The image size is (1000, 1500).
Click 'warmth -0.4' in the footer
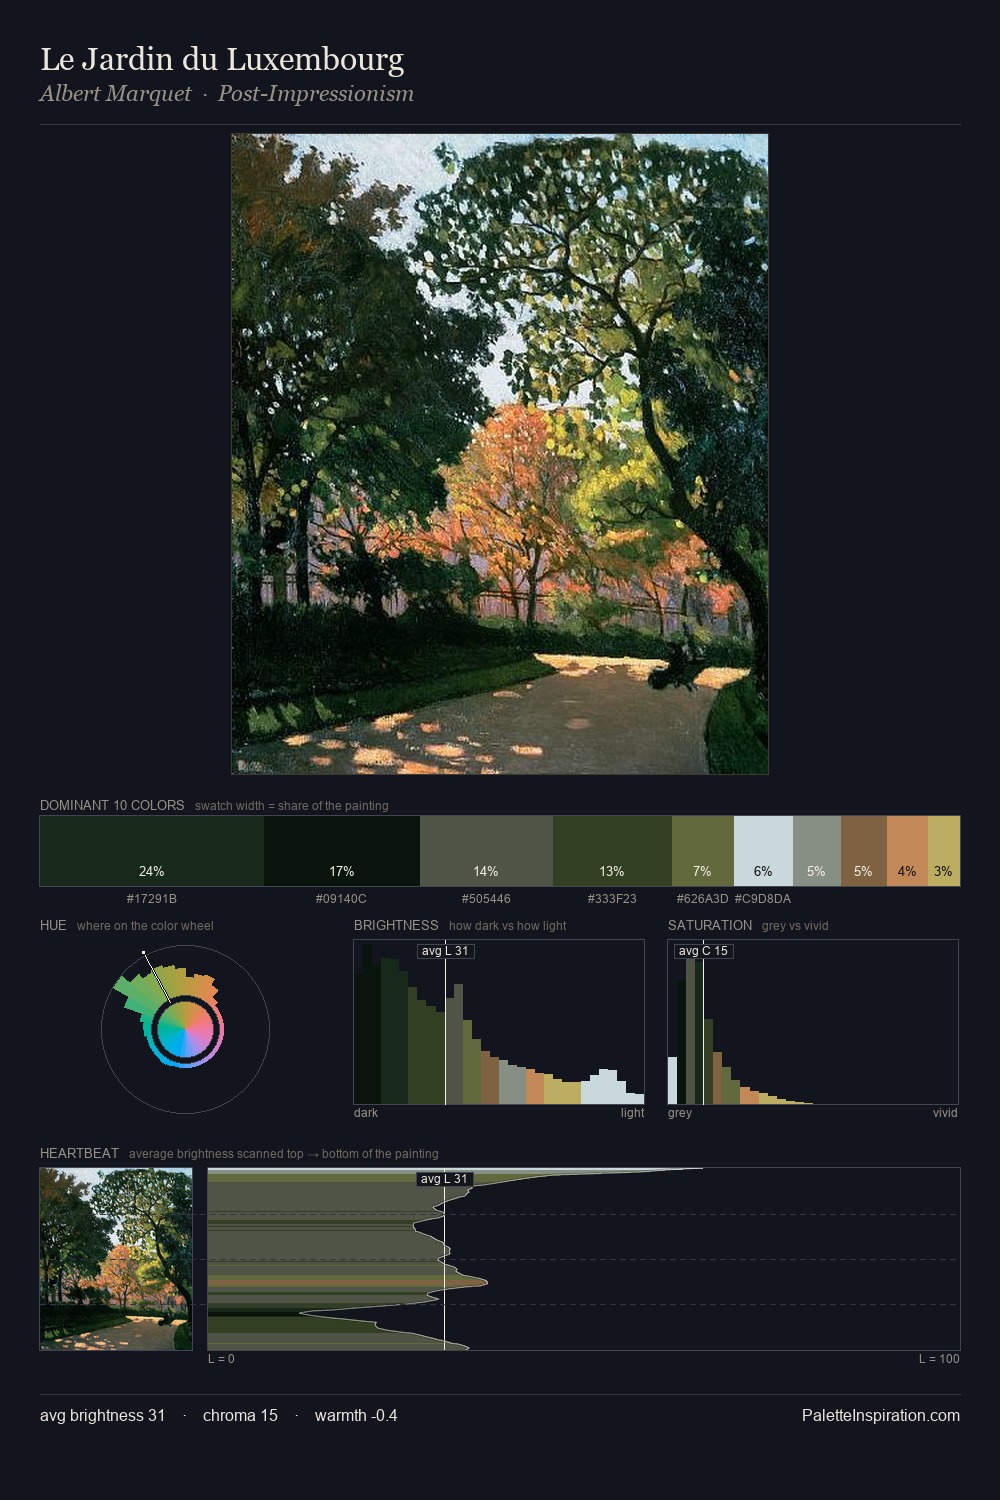356,1416
